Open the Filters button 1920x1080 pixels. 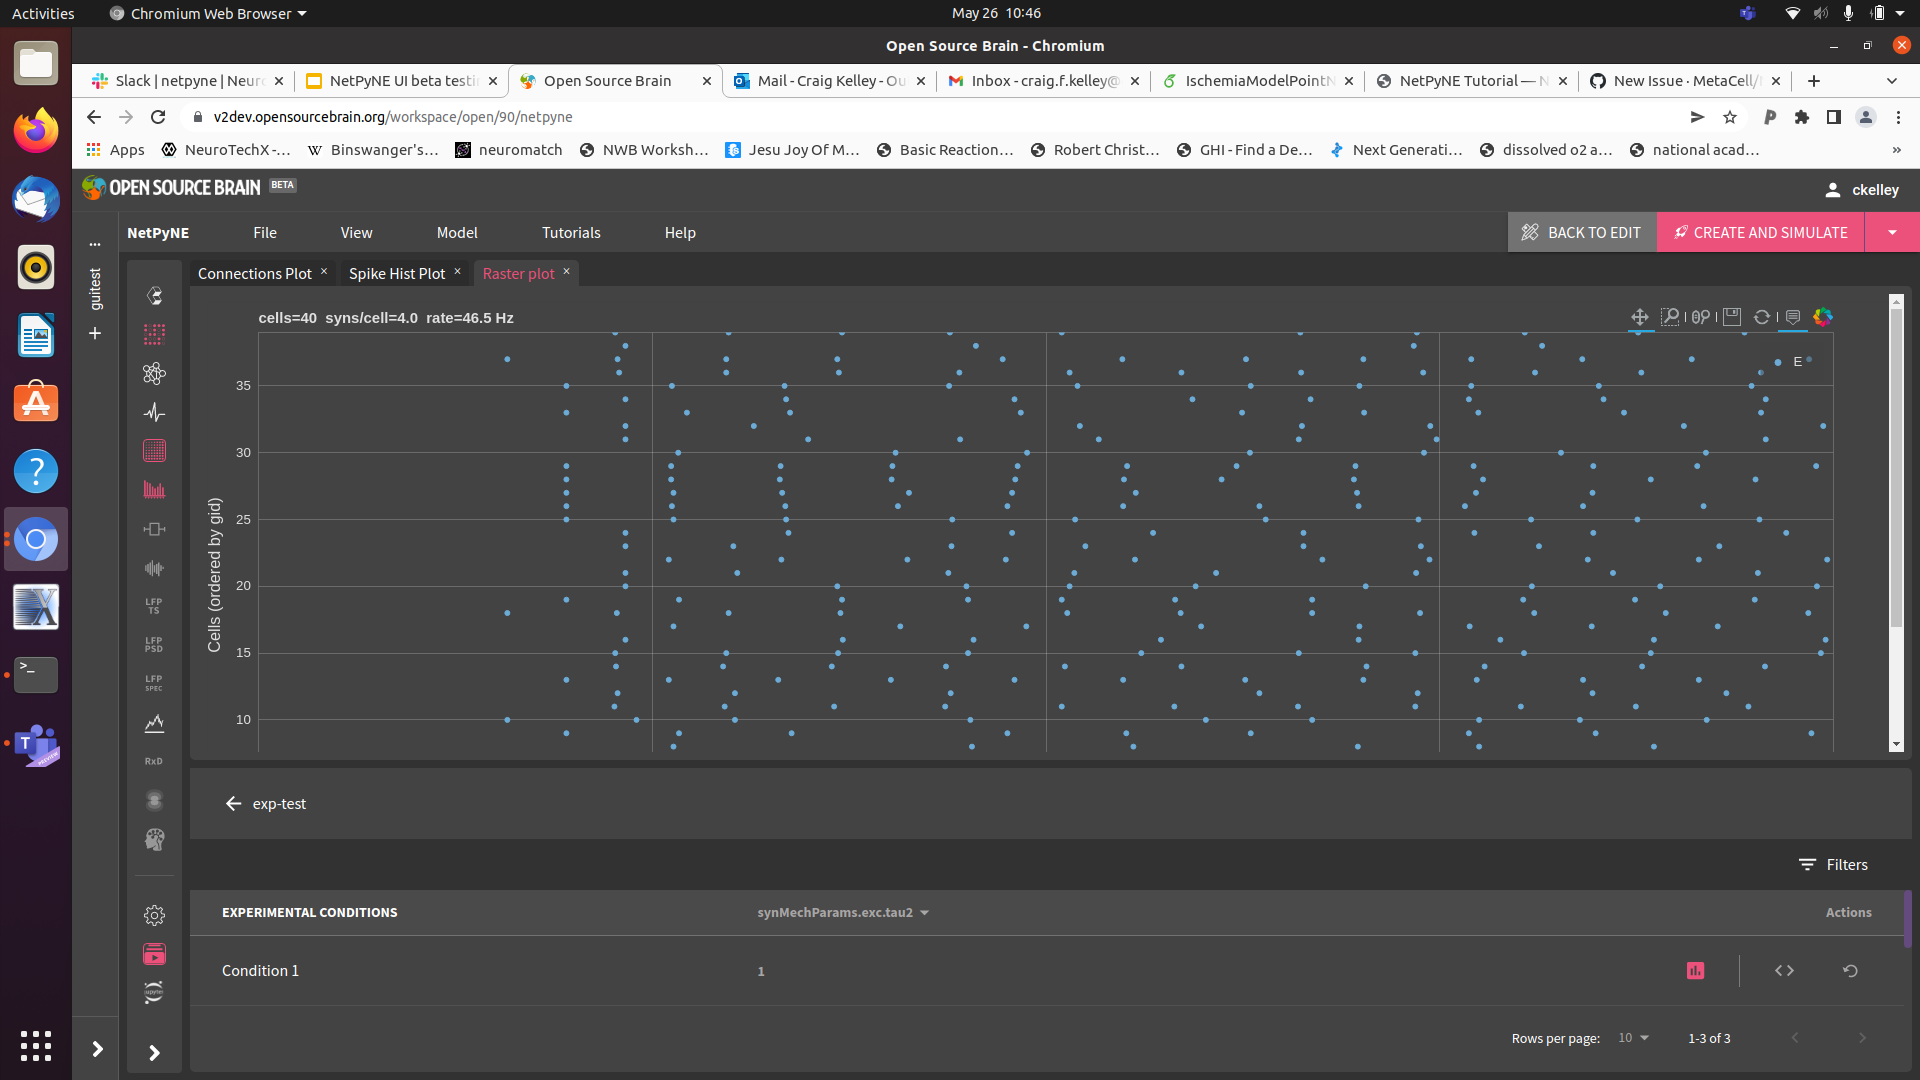pos(1833,865)
